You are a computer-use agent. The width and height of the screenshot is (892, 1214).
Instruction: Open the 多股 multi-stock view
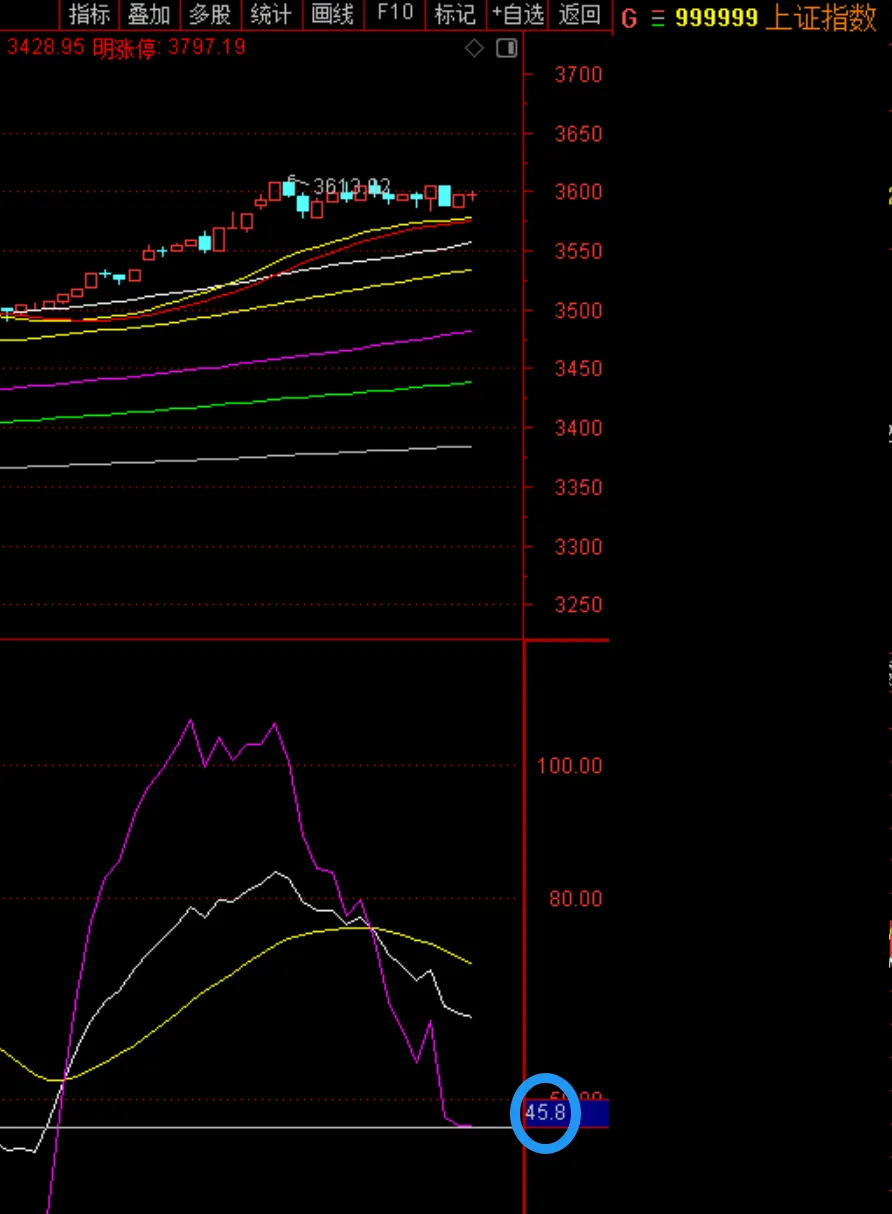click(x=210, y=14)
